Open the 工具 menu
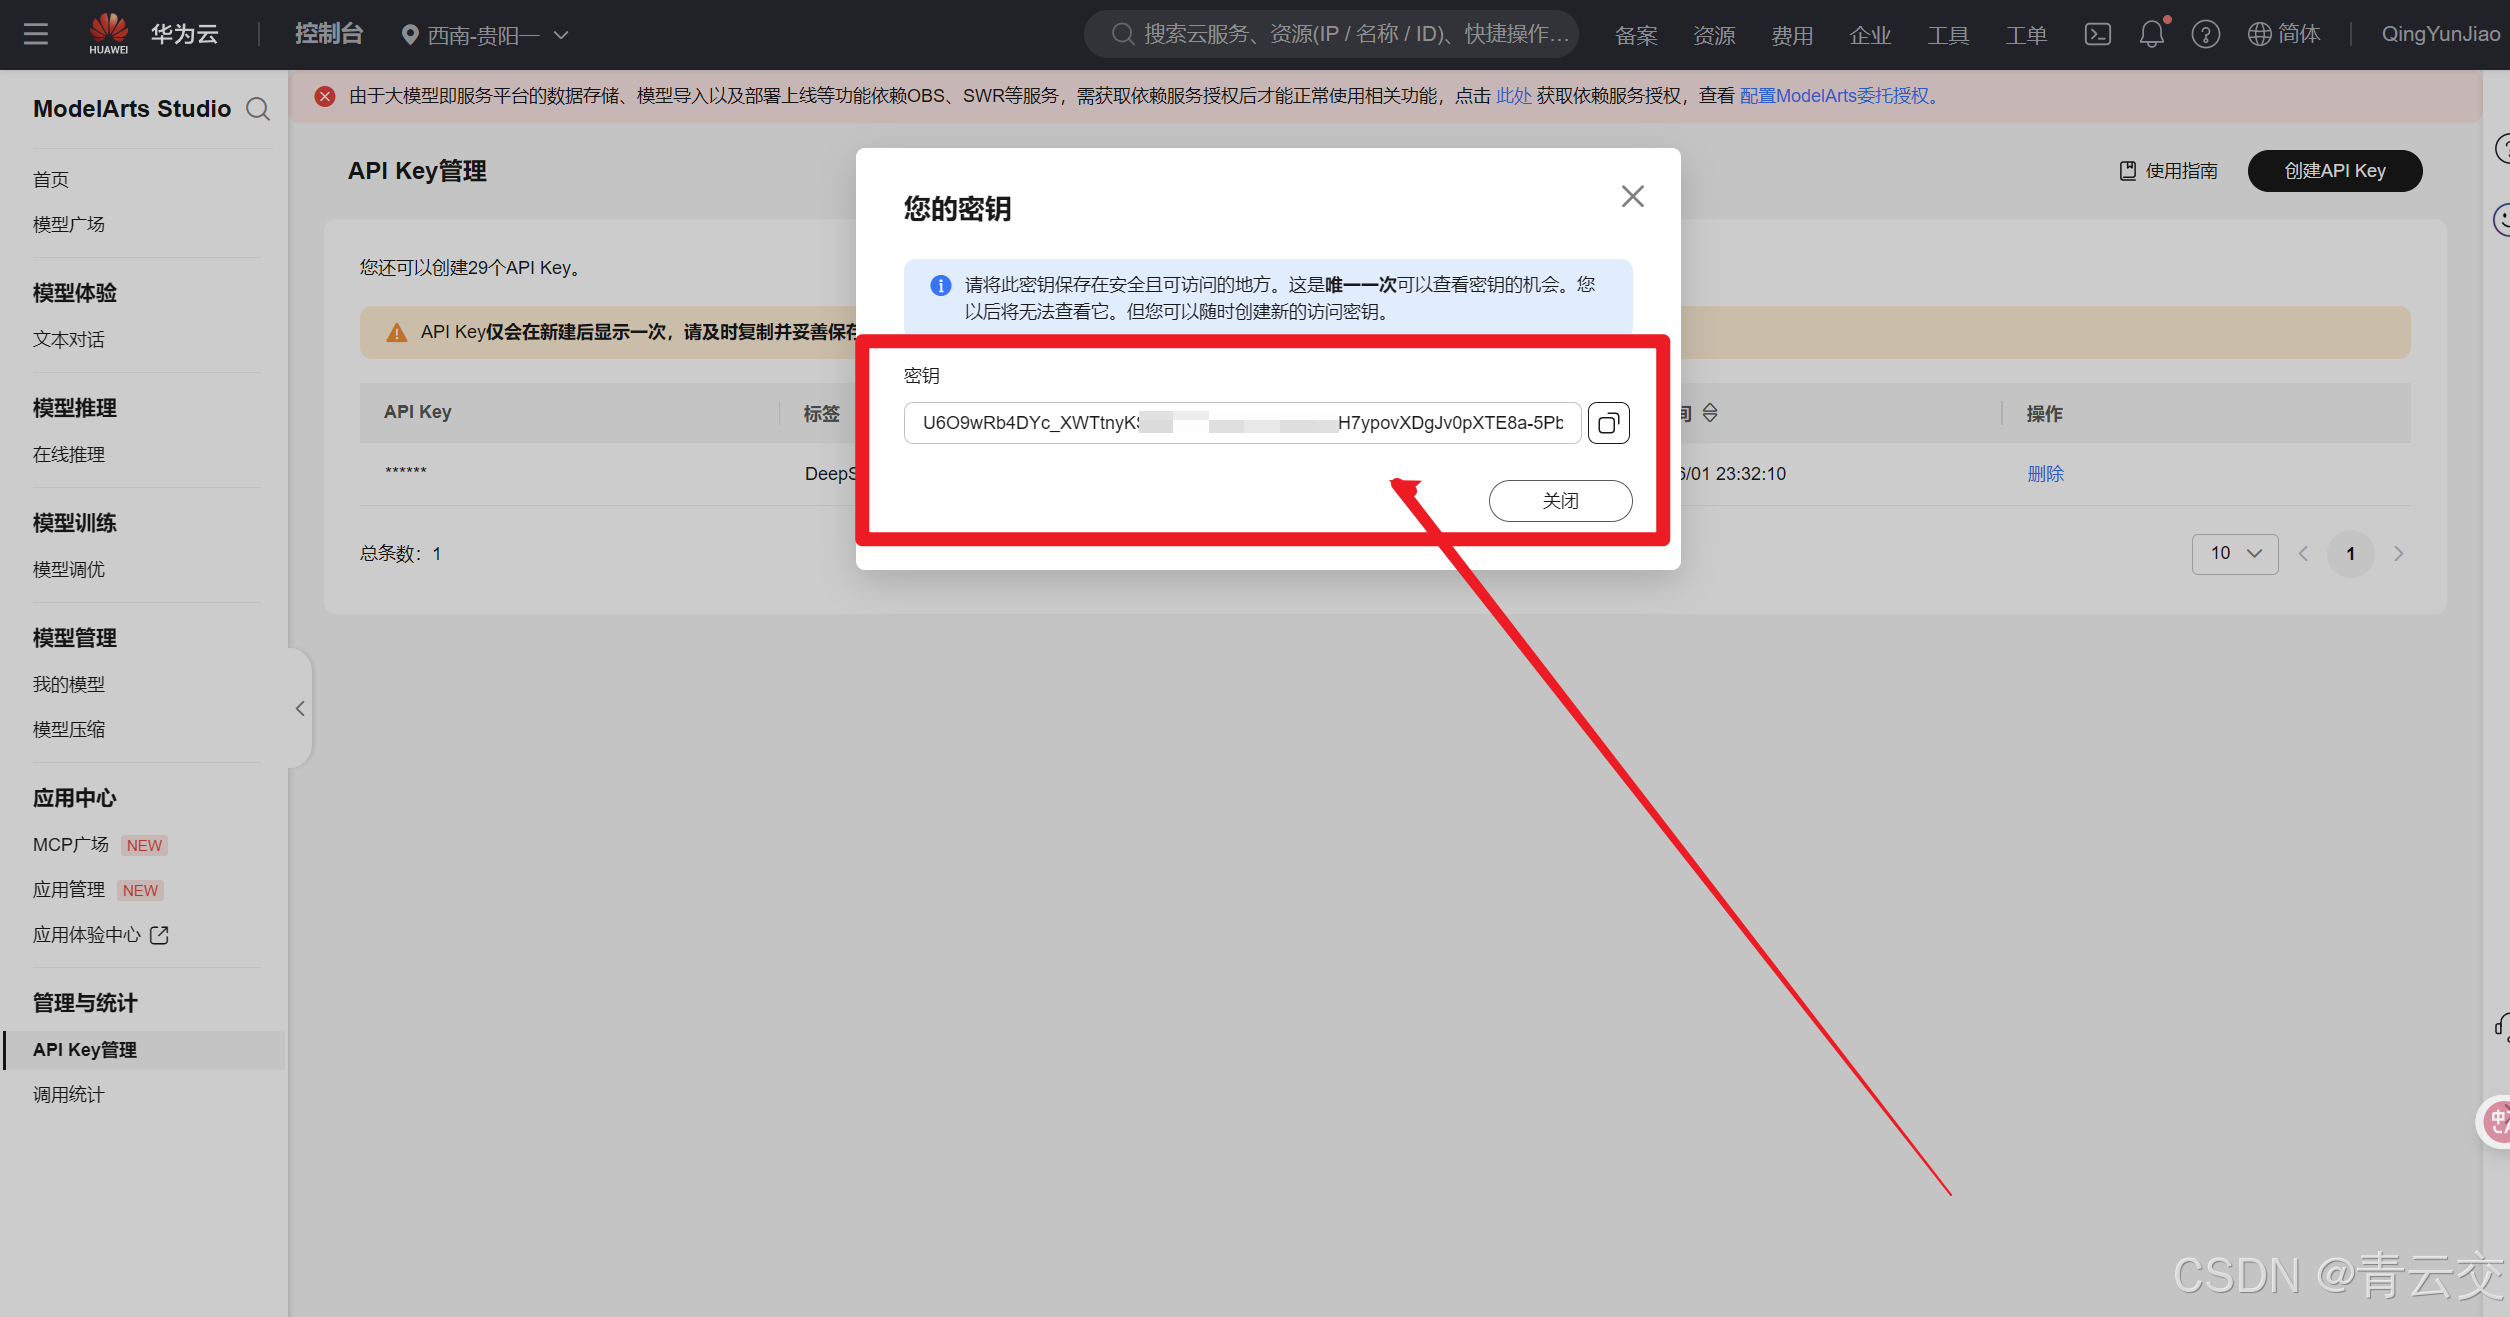The height and width of the screenshot is (1317, 2510). pyautogui.click(x=1948, y=35)
